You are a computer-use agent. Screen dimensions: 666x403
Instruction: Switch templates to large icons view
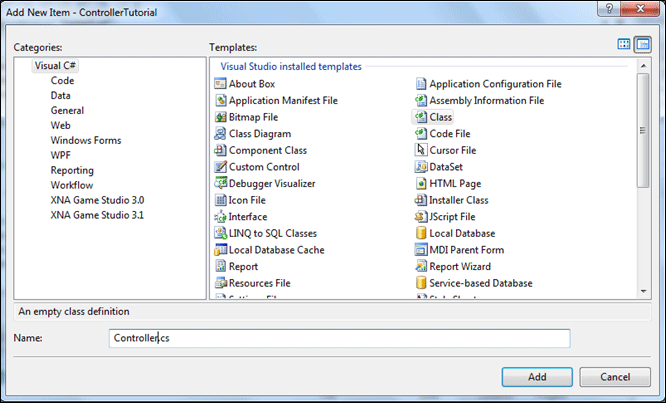624,44
